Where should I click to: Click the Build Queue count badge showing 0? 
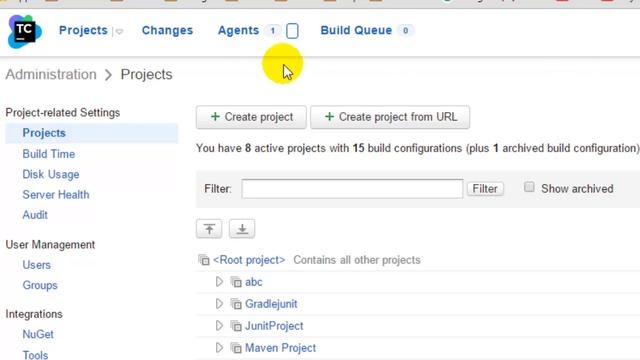tap(405, 30)
